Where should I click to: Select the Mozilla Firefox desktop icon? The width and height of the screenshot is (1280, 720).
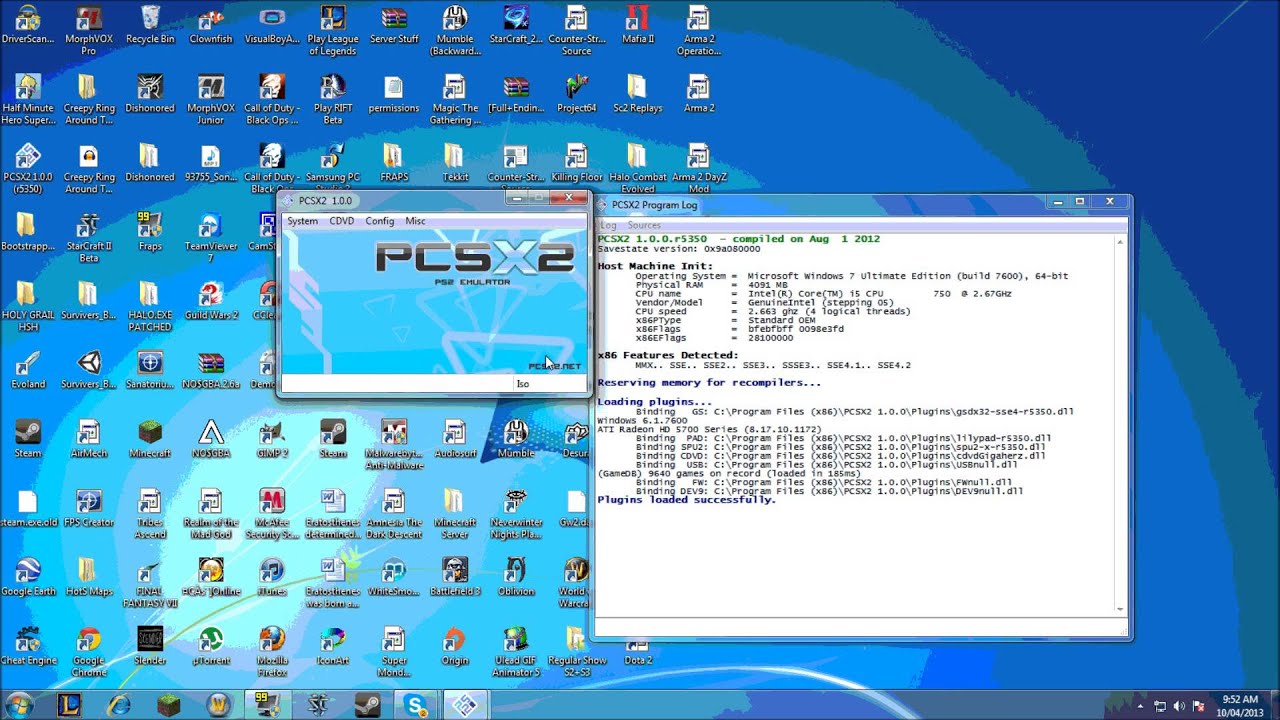pyautogui.click(x=271, y=650)
